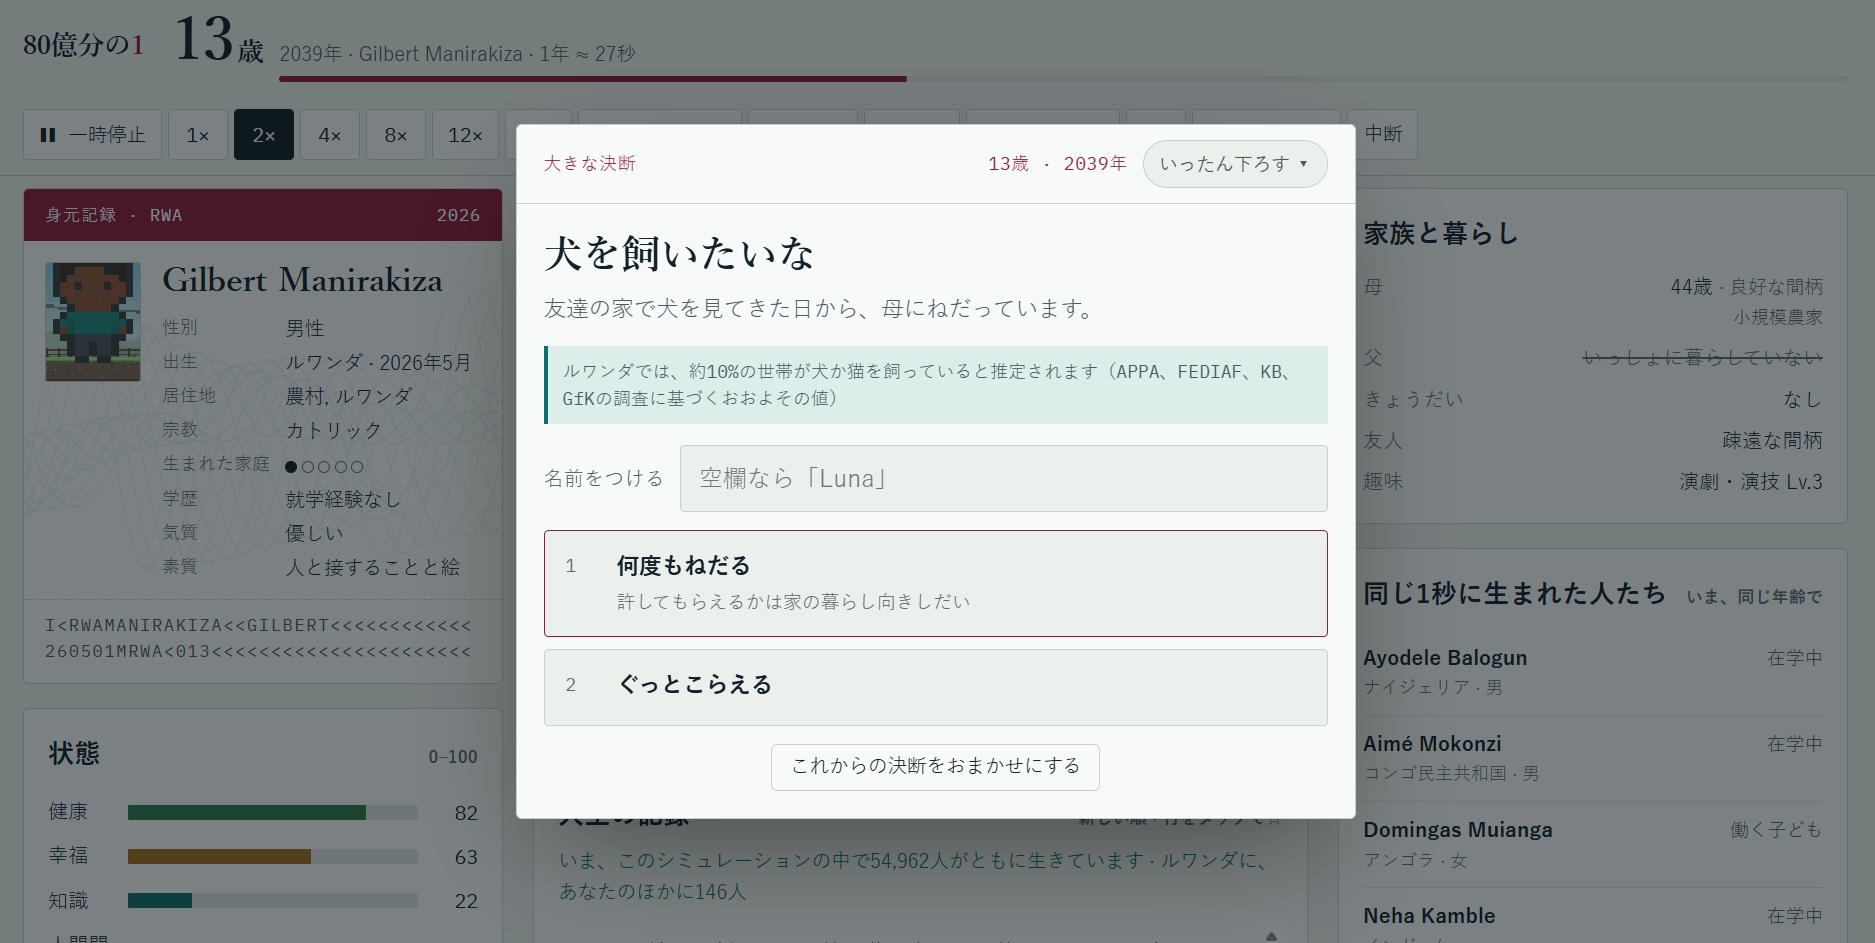This screenshot has height=943, width=1875.
Task: Pause the simulation with 一時停止 button
Action: (92, 135)
